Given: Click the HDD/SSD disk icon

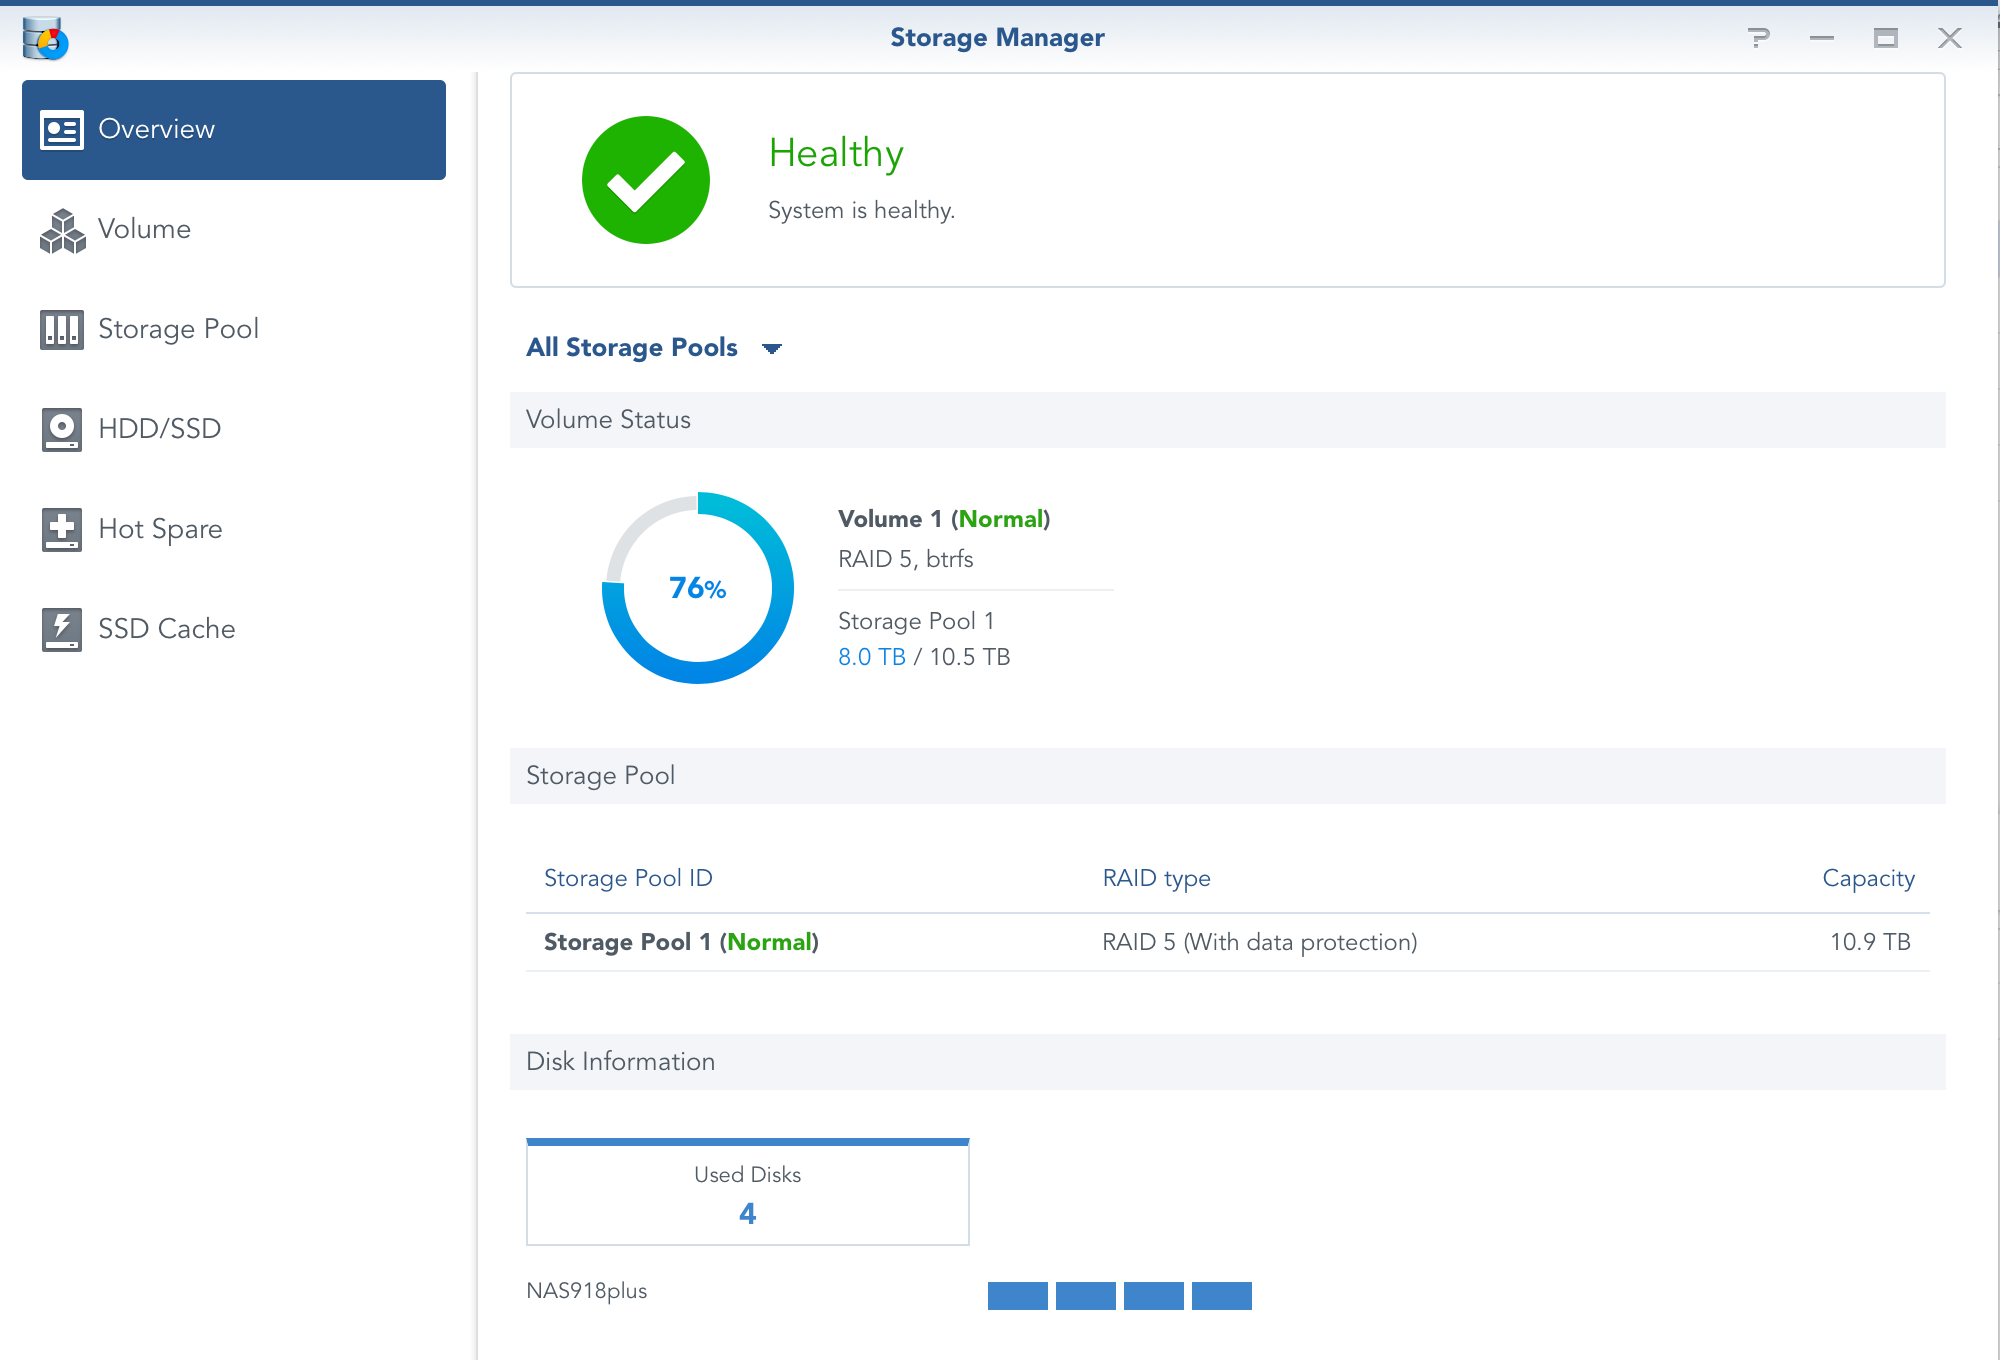Looking at the screenshot, I should click(62, 429).
